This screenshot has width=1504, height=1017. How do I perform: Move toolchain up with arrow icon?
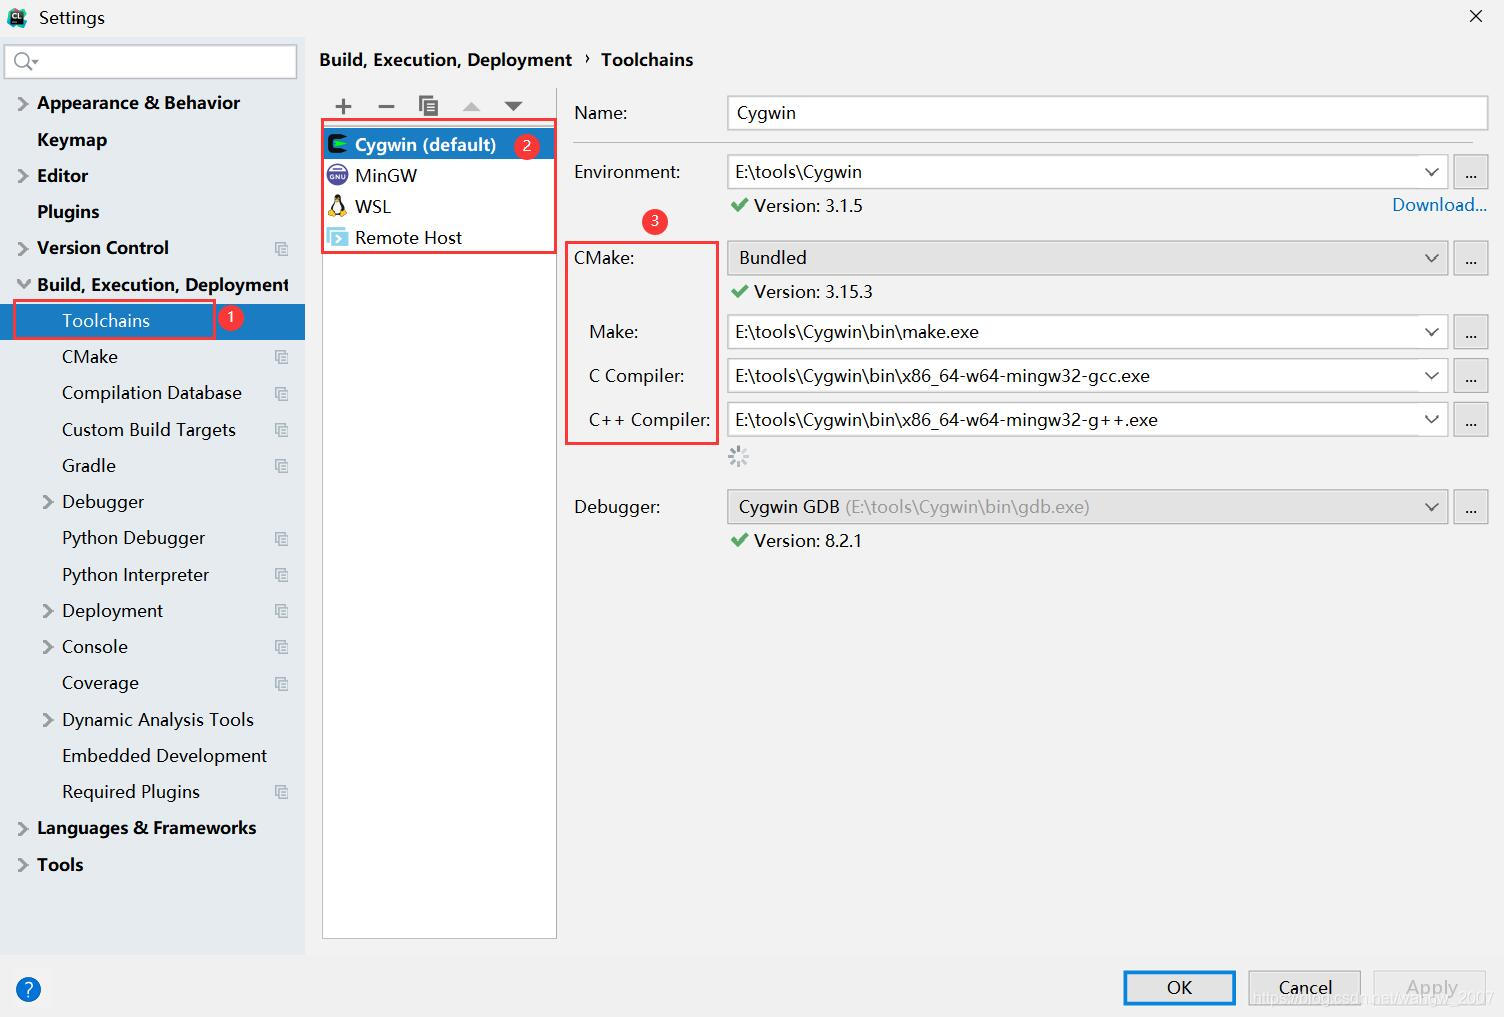tap(471, 106)
